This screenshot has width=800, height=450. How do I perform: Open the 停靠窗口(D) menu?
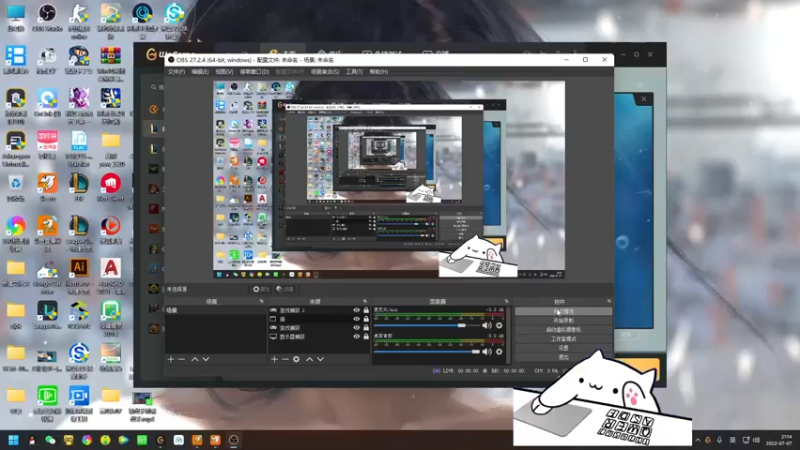tap(254, 72)
